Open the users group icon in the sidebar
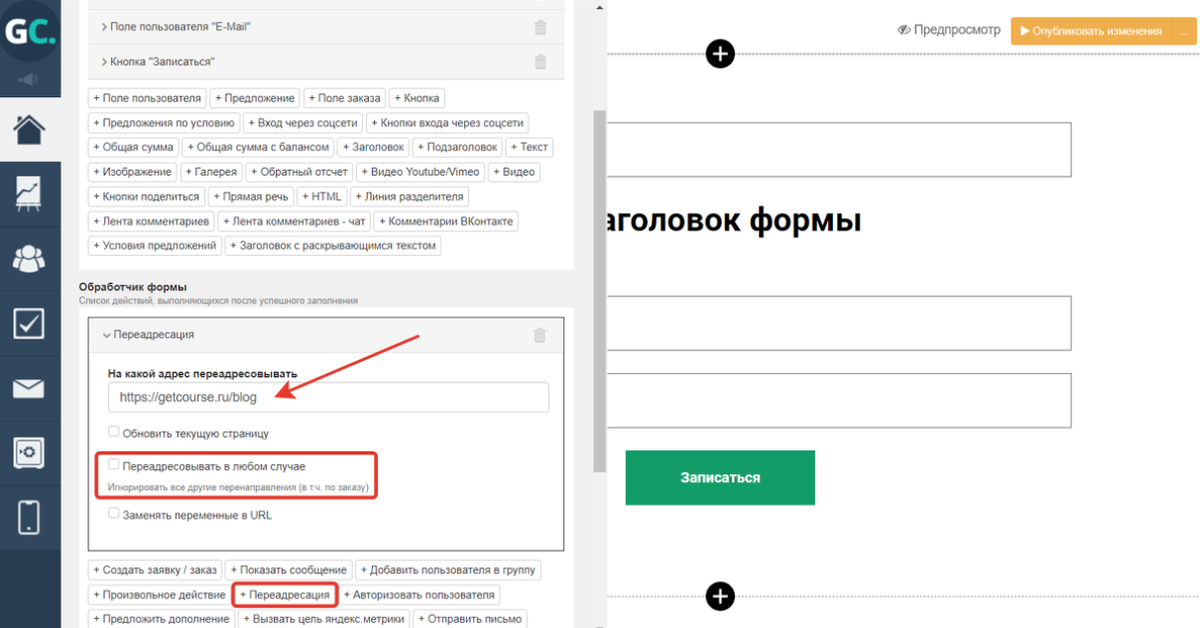 click(29, 258)
